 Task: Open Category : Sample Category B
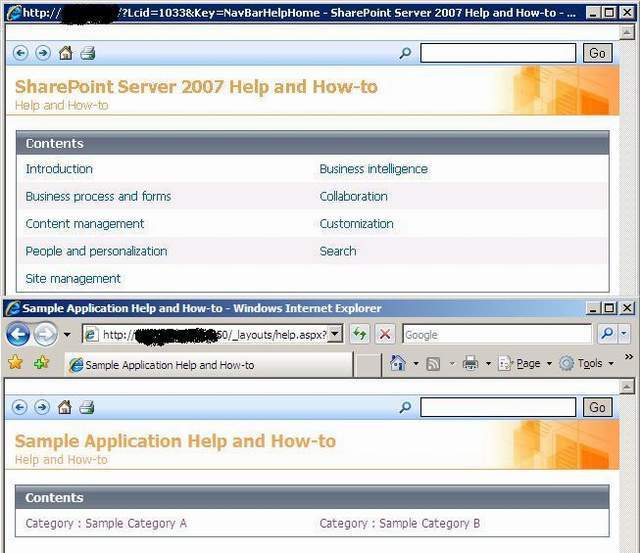pyautogui.click(x=400, y=523)
